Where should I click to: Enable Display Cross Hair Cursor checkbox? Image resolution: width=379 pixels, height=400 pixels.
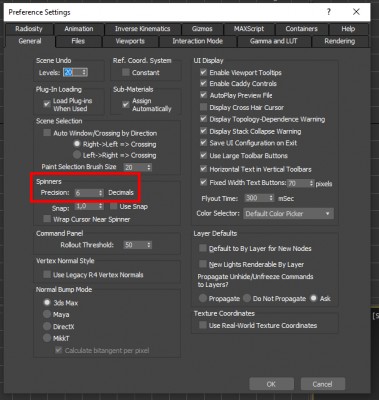click(203, 107)
